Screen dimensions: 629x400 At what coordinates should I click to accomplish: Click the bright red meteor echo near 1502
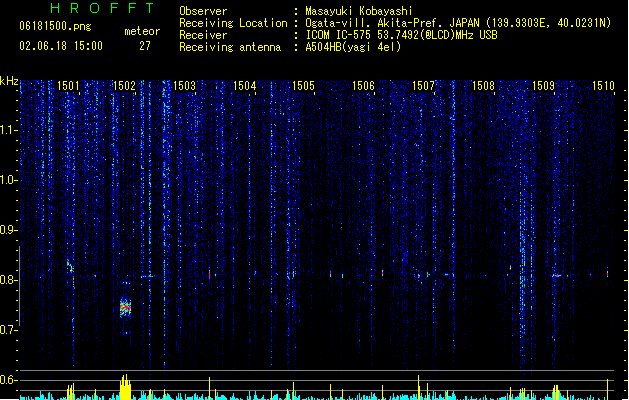(126, 308)
